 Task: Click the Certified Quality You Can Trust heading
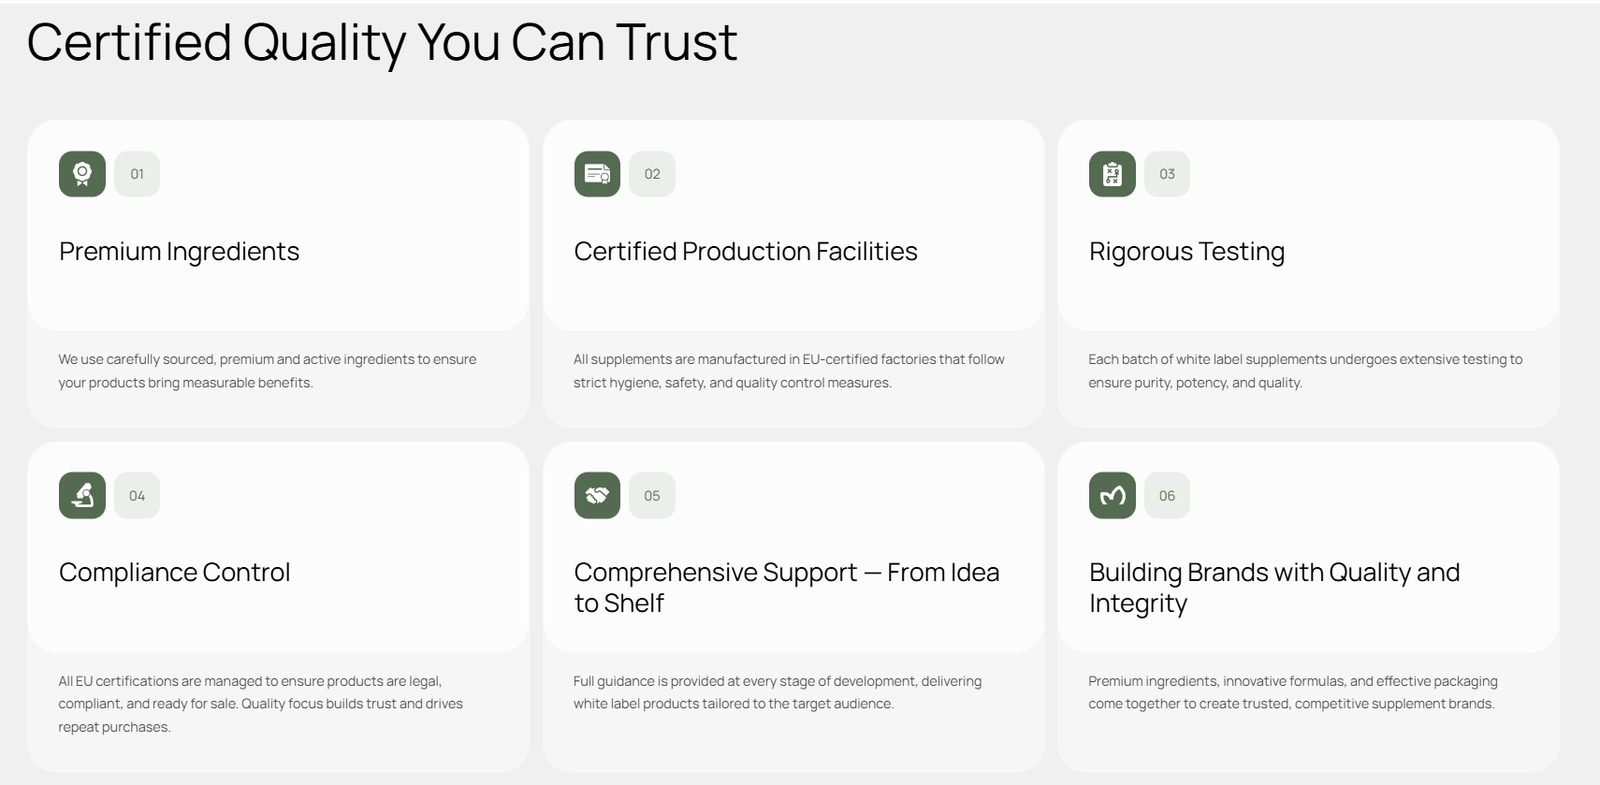pos(381,43)
